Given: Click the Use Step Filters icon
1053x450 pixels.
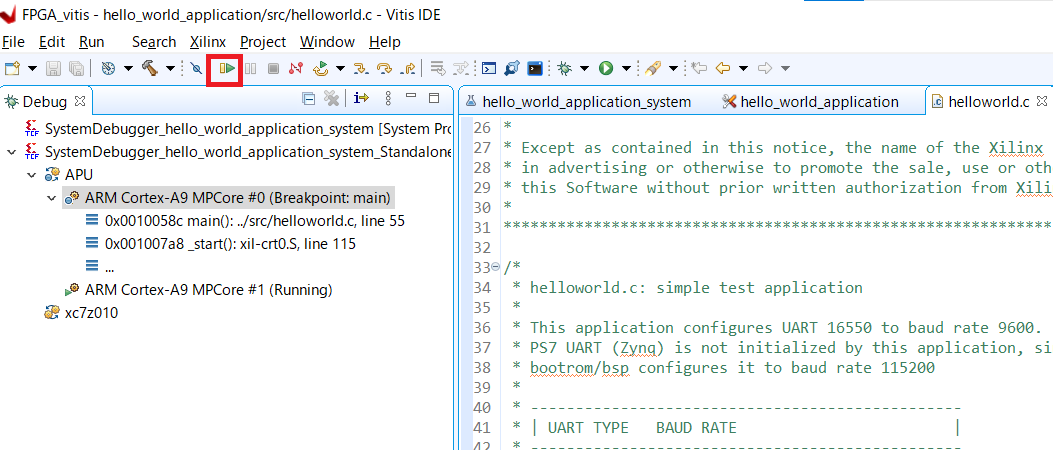Looking at the screenshot, I should coord(461,68).
